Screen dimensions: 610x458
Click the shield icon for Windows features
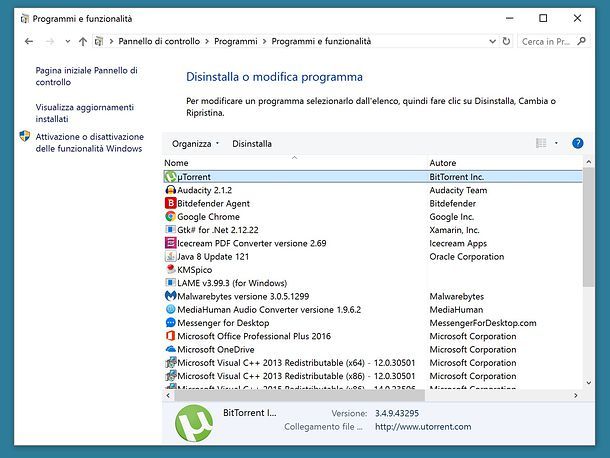pos(25,136)
